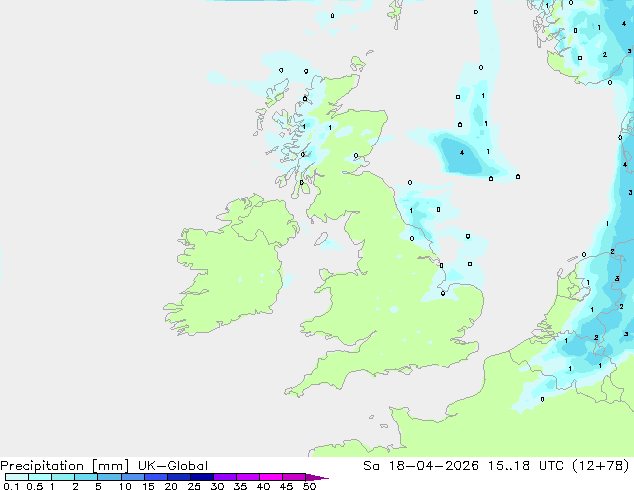Click the "0.5" legend scale label
The height and width of the screenshot is (490, 634).
tap(34, 486)
